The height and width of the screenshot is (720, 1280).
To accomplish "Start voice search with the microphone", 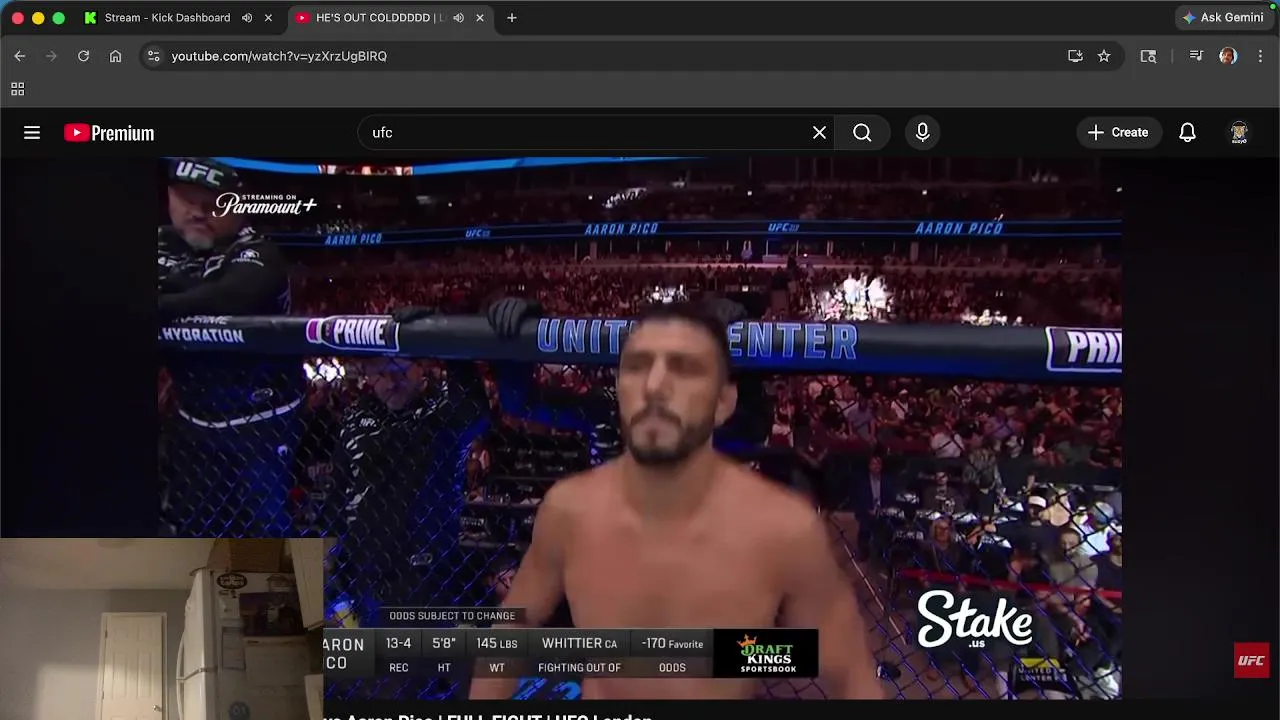I will [x=922, y=132].
